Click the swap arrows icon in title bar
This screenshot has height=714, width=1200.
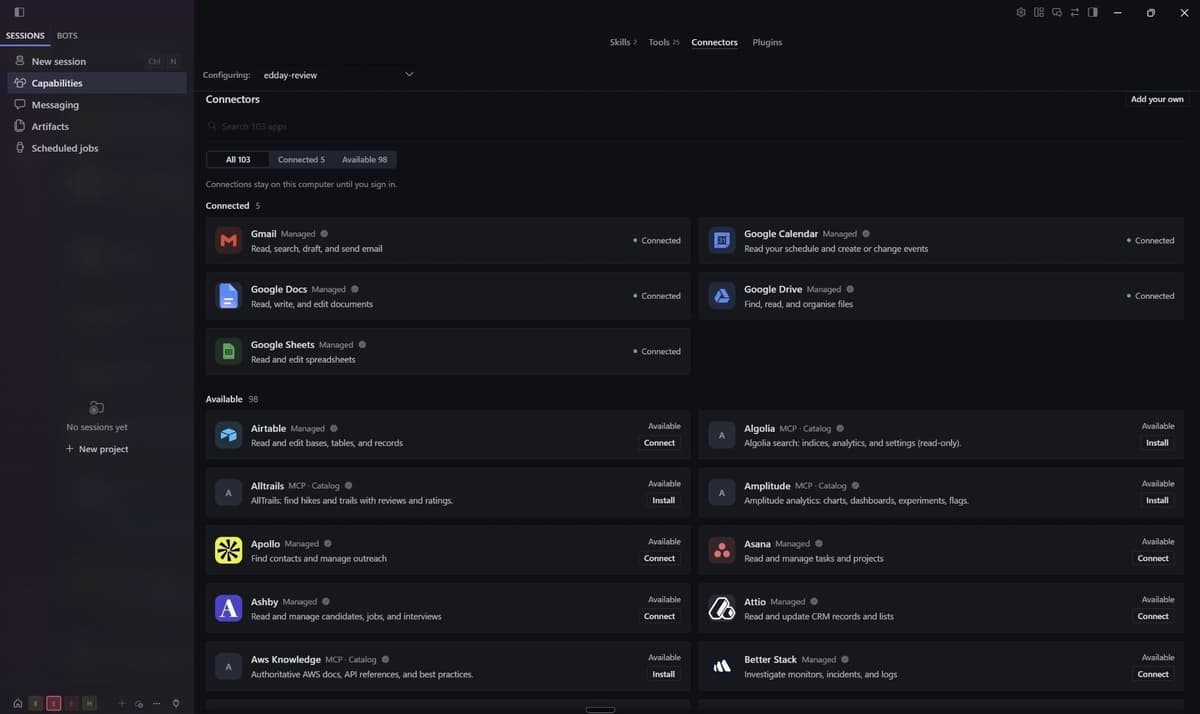(x=1075, y=12)
